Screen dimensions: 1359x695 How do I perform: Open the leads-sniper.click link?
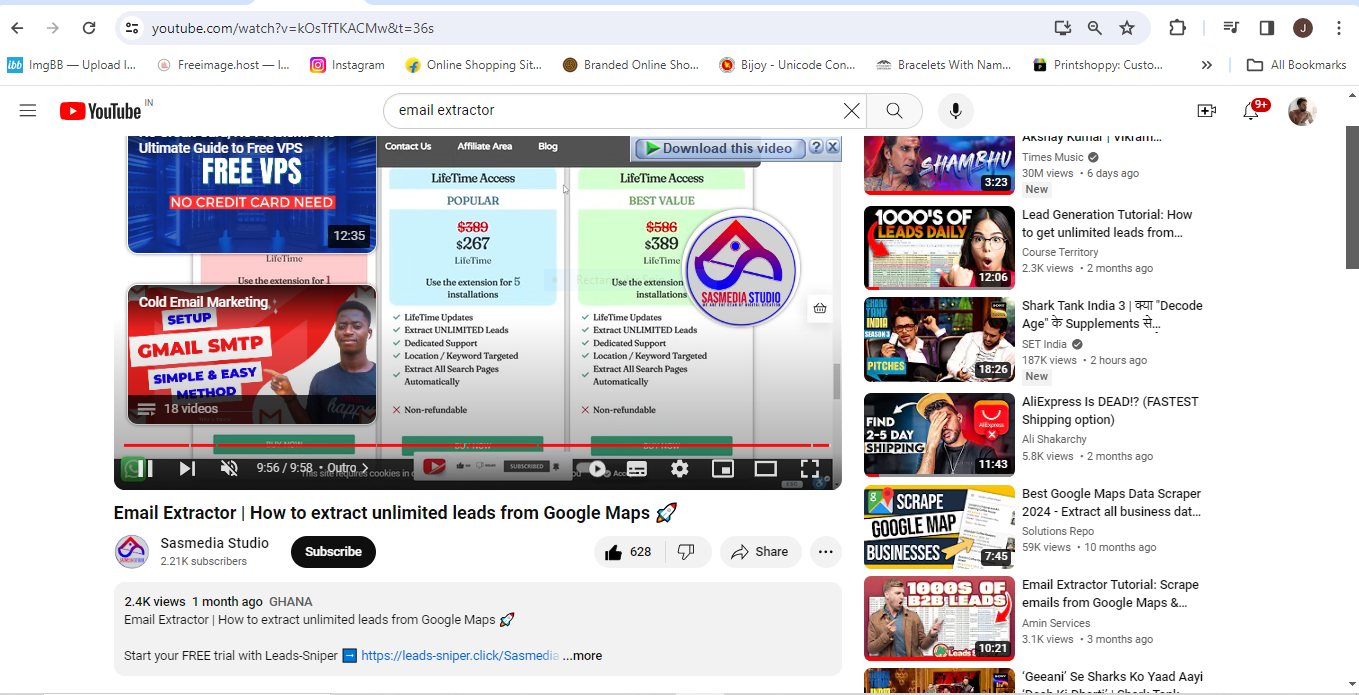[x=460, y=656]
